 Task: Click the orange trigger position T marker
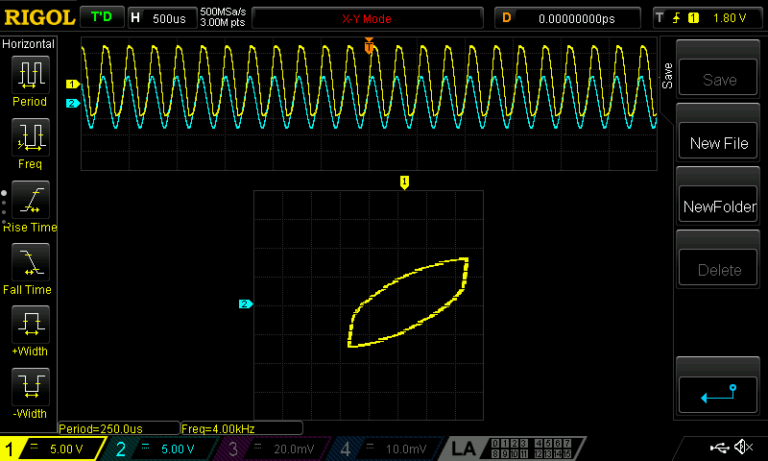pyautogui.click(x=369, y=46)
